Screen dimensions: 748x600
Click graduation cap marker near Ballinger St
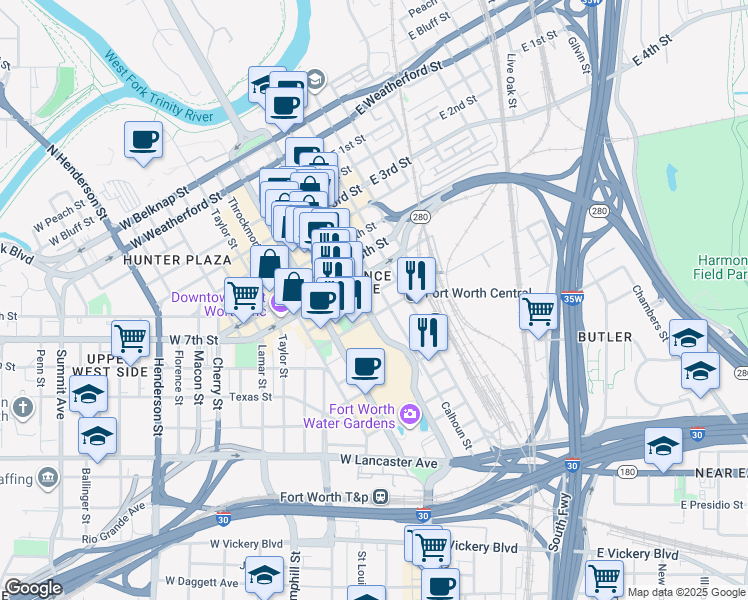[x=98, y=436]
